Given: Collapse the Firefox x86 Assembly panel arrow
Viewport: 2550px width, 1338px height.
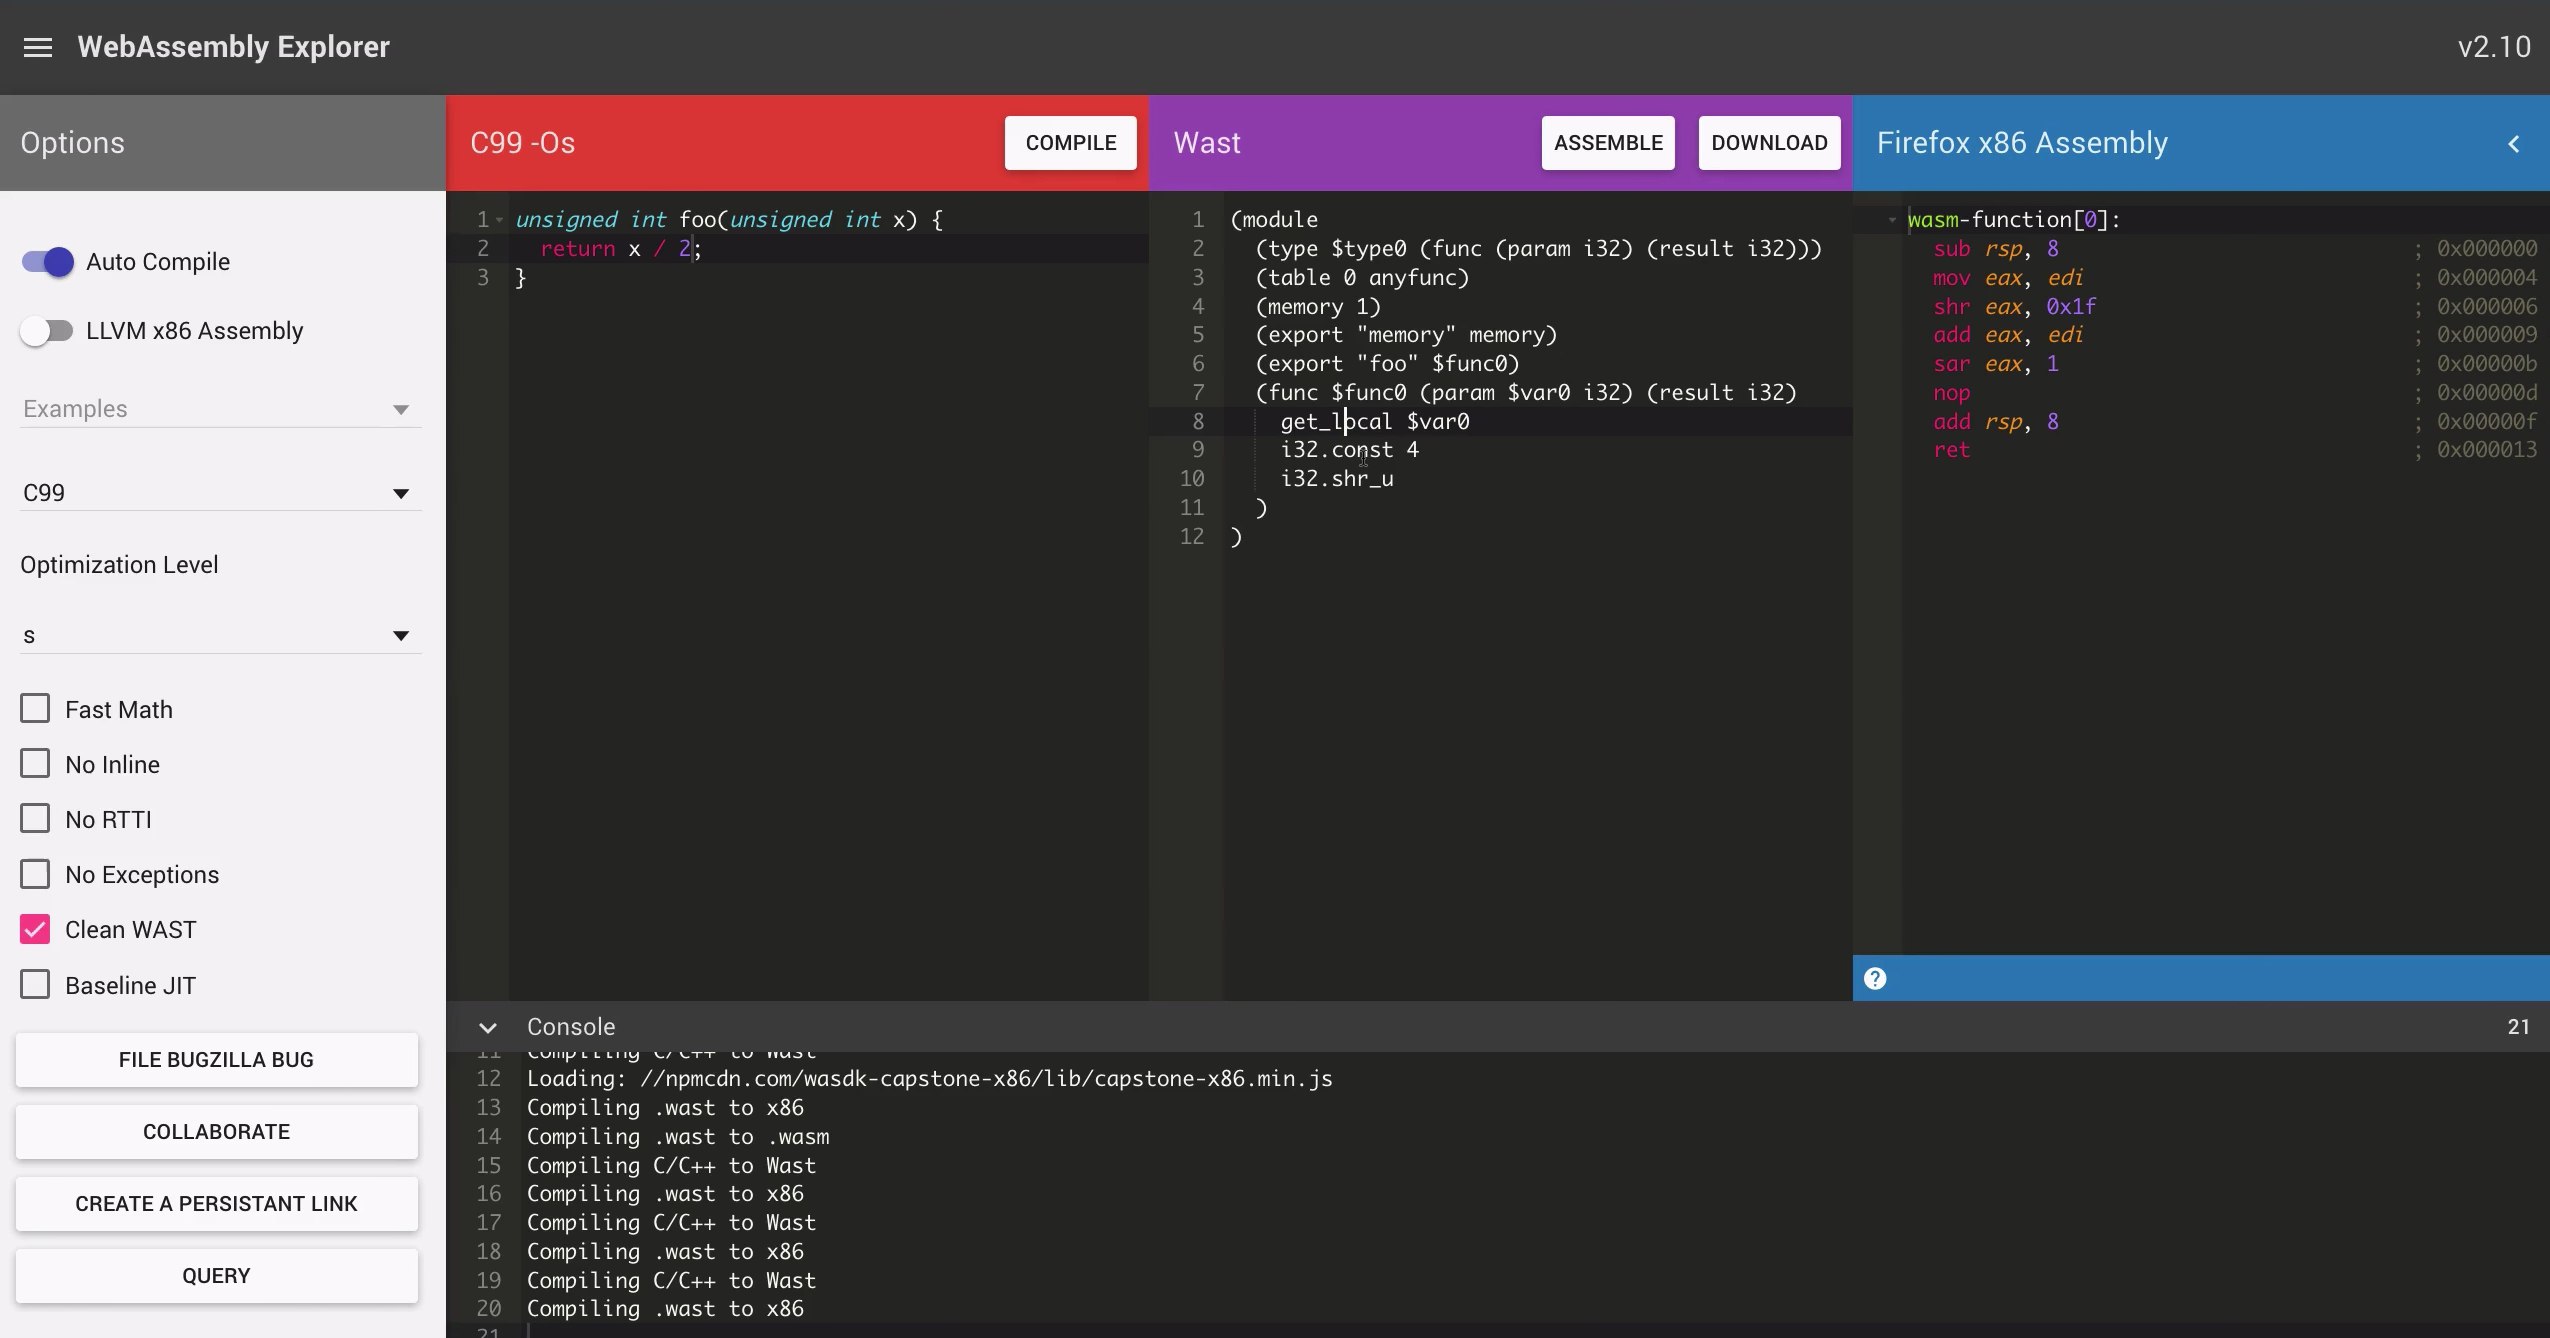Looking at the screenshot, I should coord(2514,144).
